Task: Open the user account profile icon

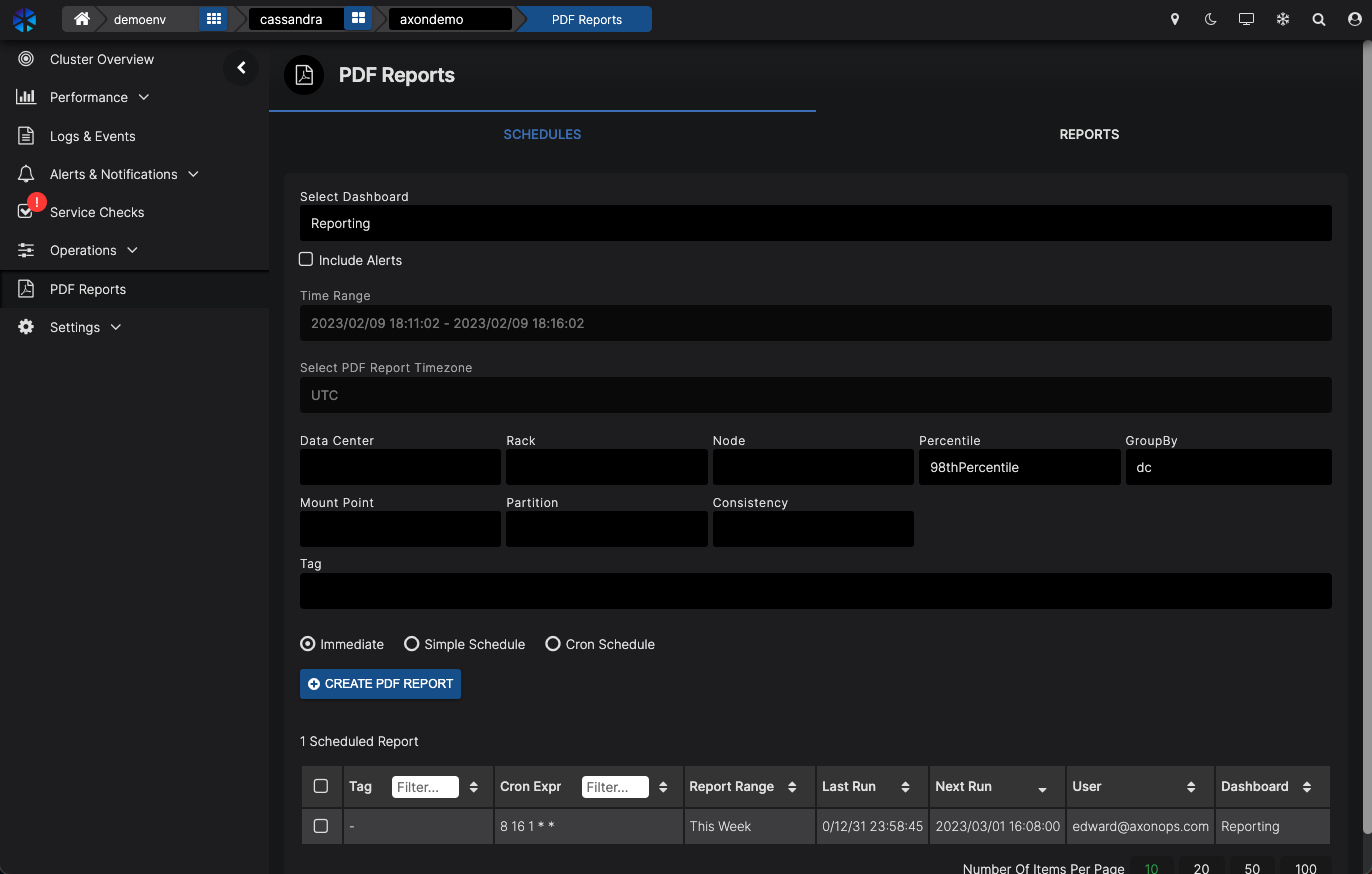Action: click(x=1353, y=19)
